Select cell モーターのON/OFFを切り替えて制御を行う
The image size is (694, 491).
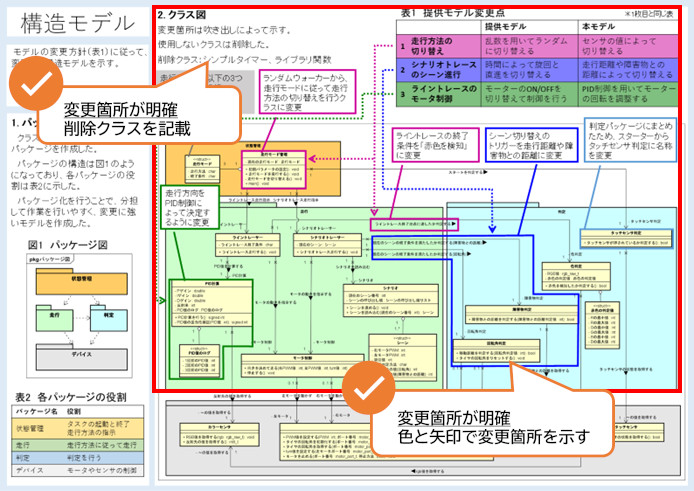[529, 93]
